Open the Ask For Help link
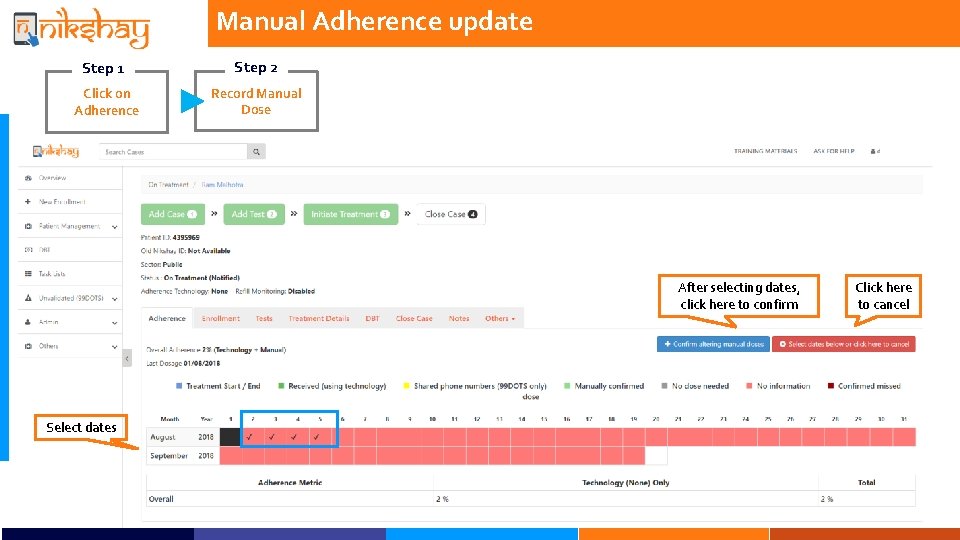The width and height of the screenshot is (960, 540). click(833, 151)
